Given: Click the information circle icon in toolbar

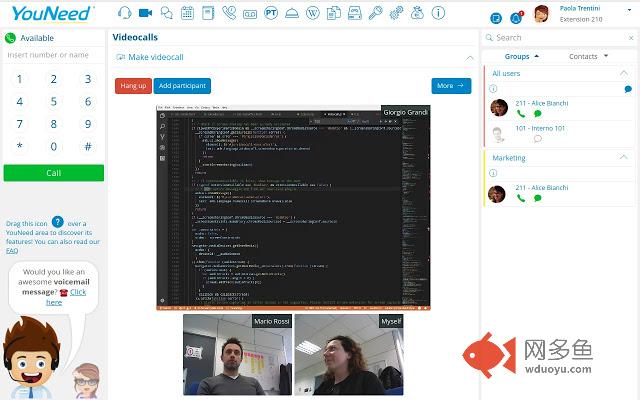Looking at the screenshot, I should click(x=438, y=13).
